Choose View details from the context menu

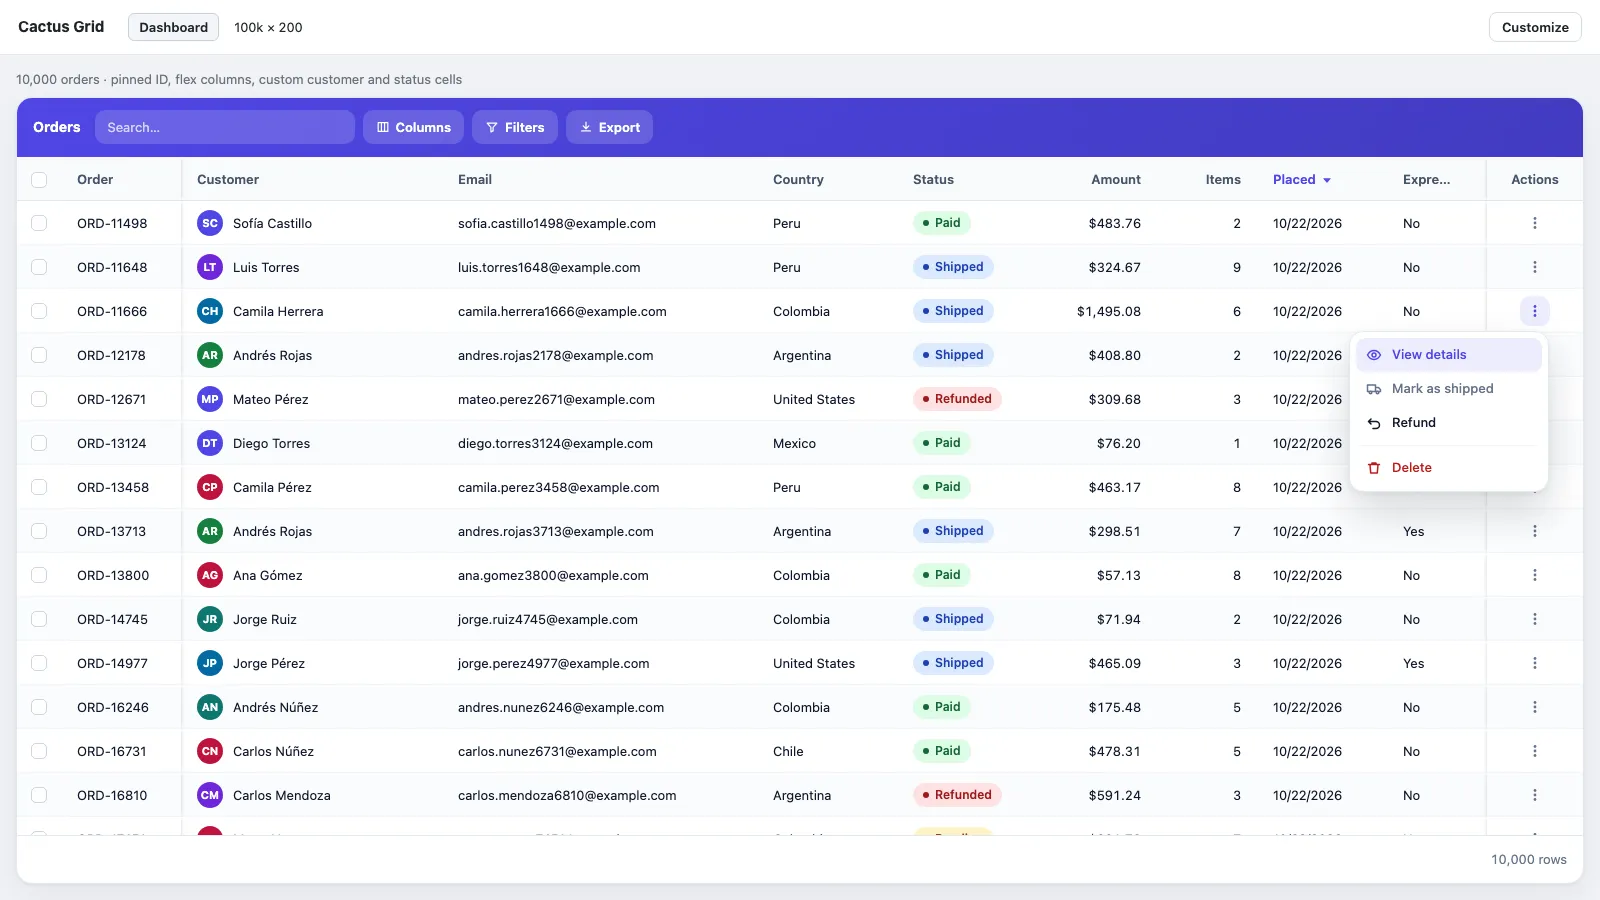[x=1448, y=355]
